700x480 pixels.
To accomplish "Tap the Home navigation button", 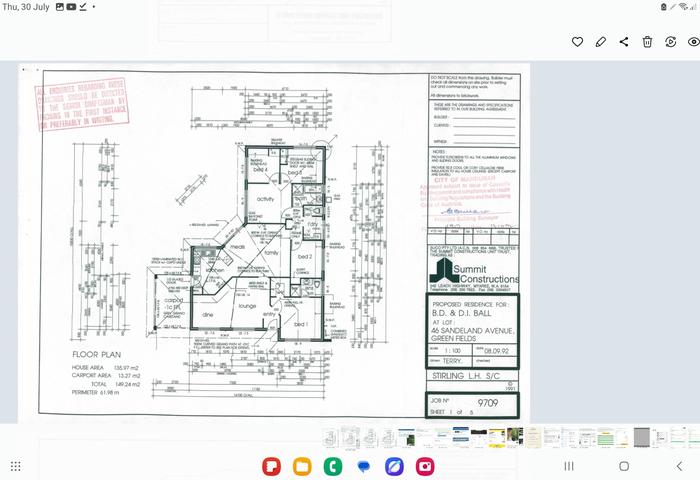I will [x=624, y=466].
